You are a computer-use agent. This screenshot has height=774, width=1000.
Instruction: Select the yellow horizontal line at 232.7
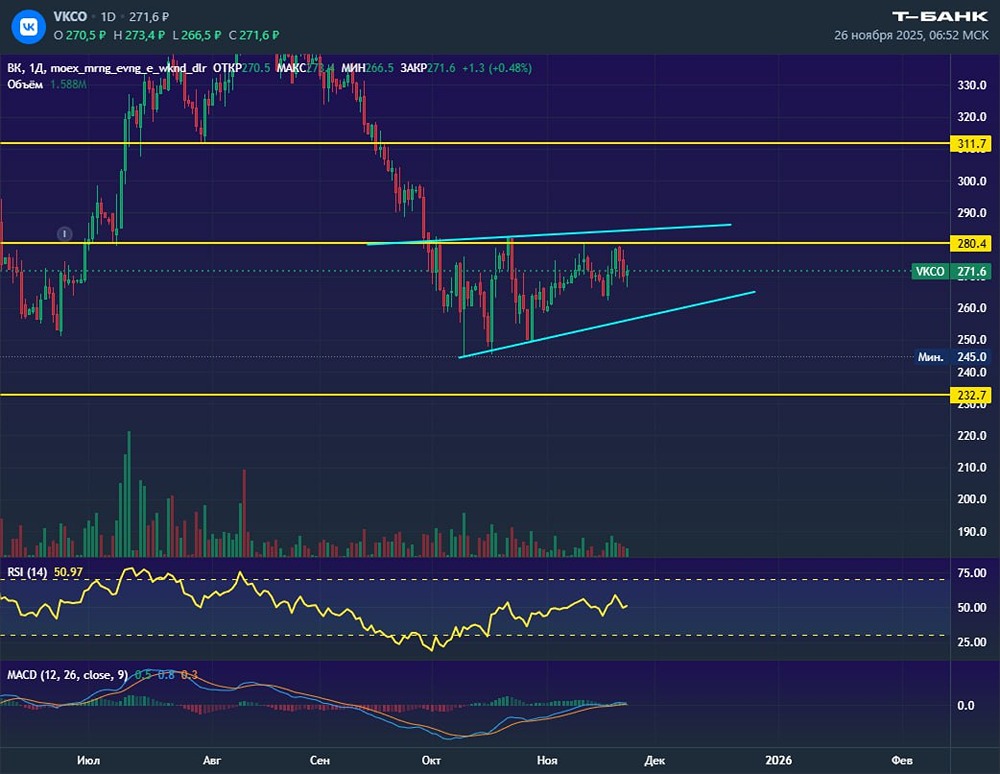tap(475, 395)
